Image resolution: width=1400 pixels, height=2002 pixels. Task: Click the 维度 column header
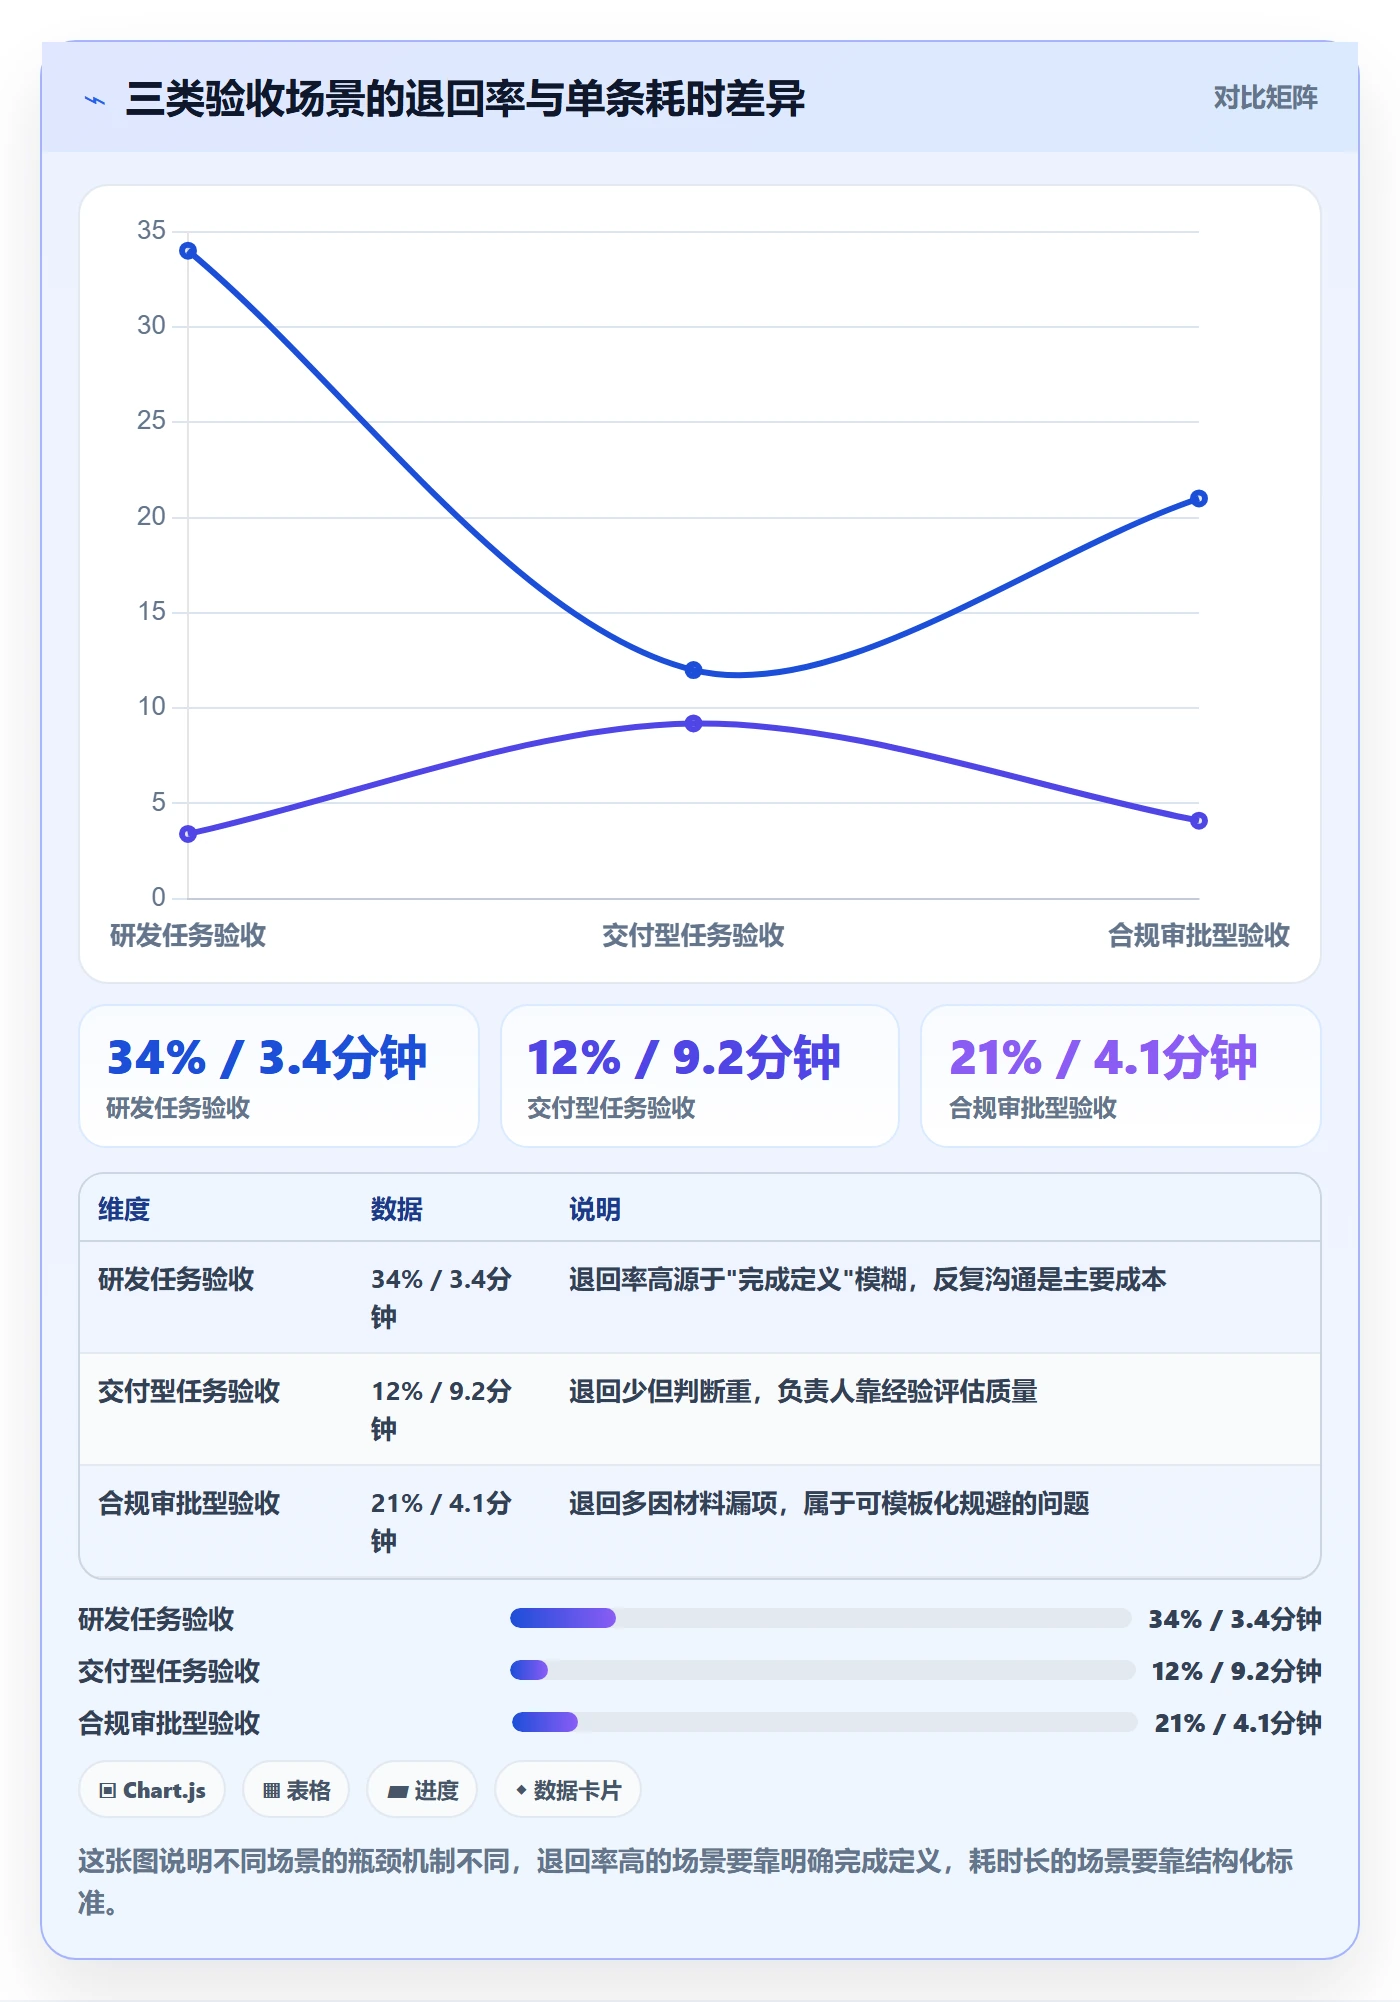tap(124, 1209)
